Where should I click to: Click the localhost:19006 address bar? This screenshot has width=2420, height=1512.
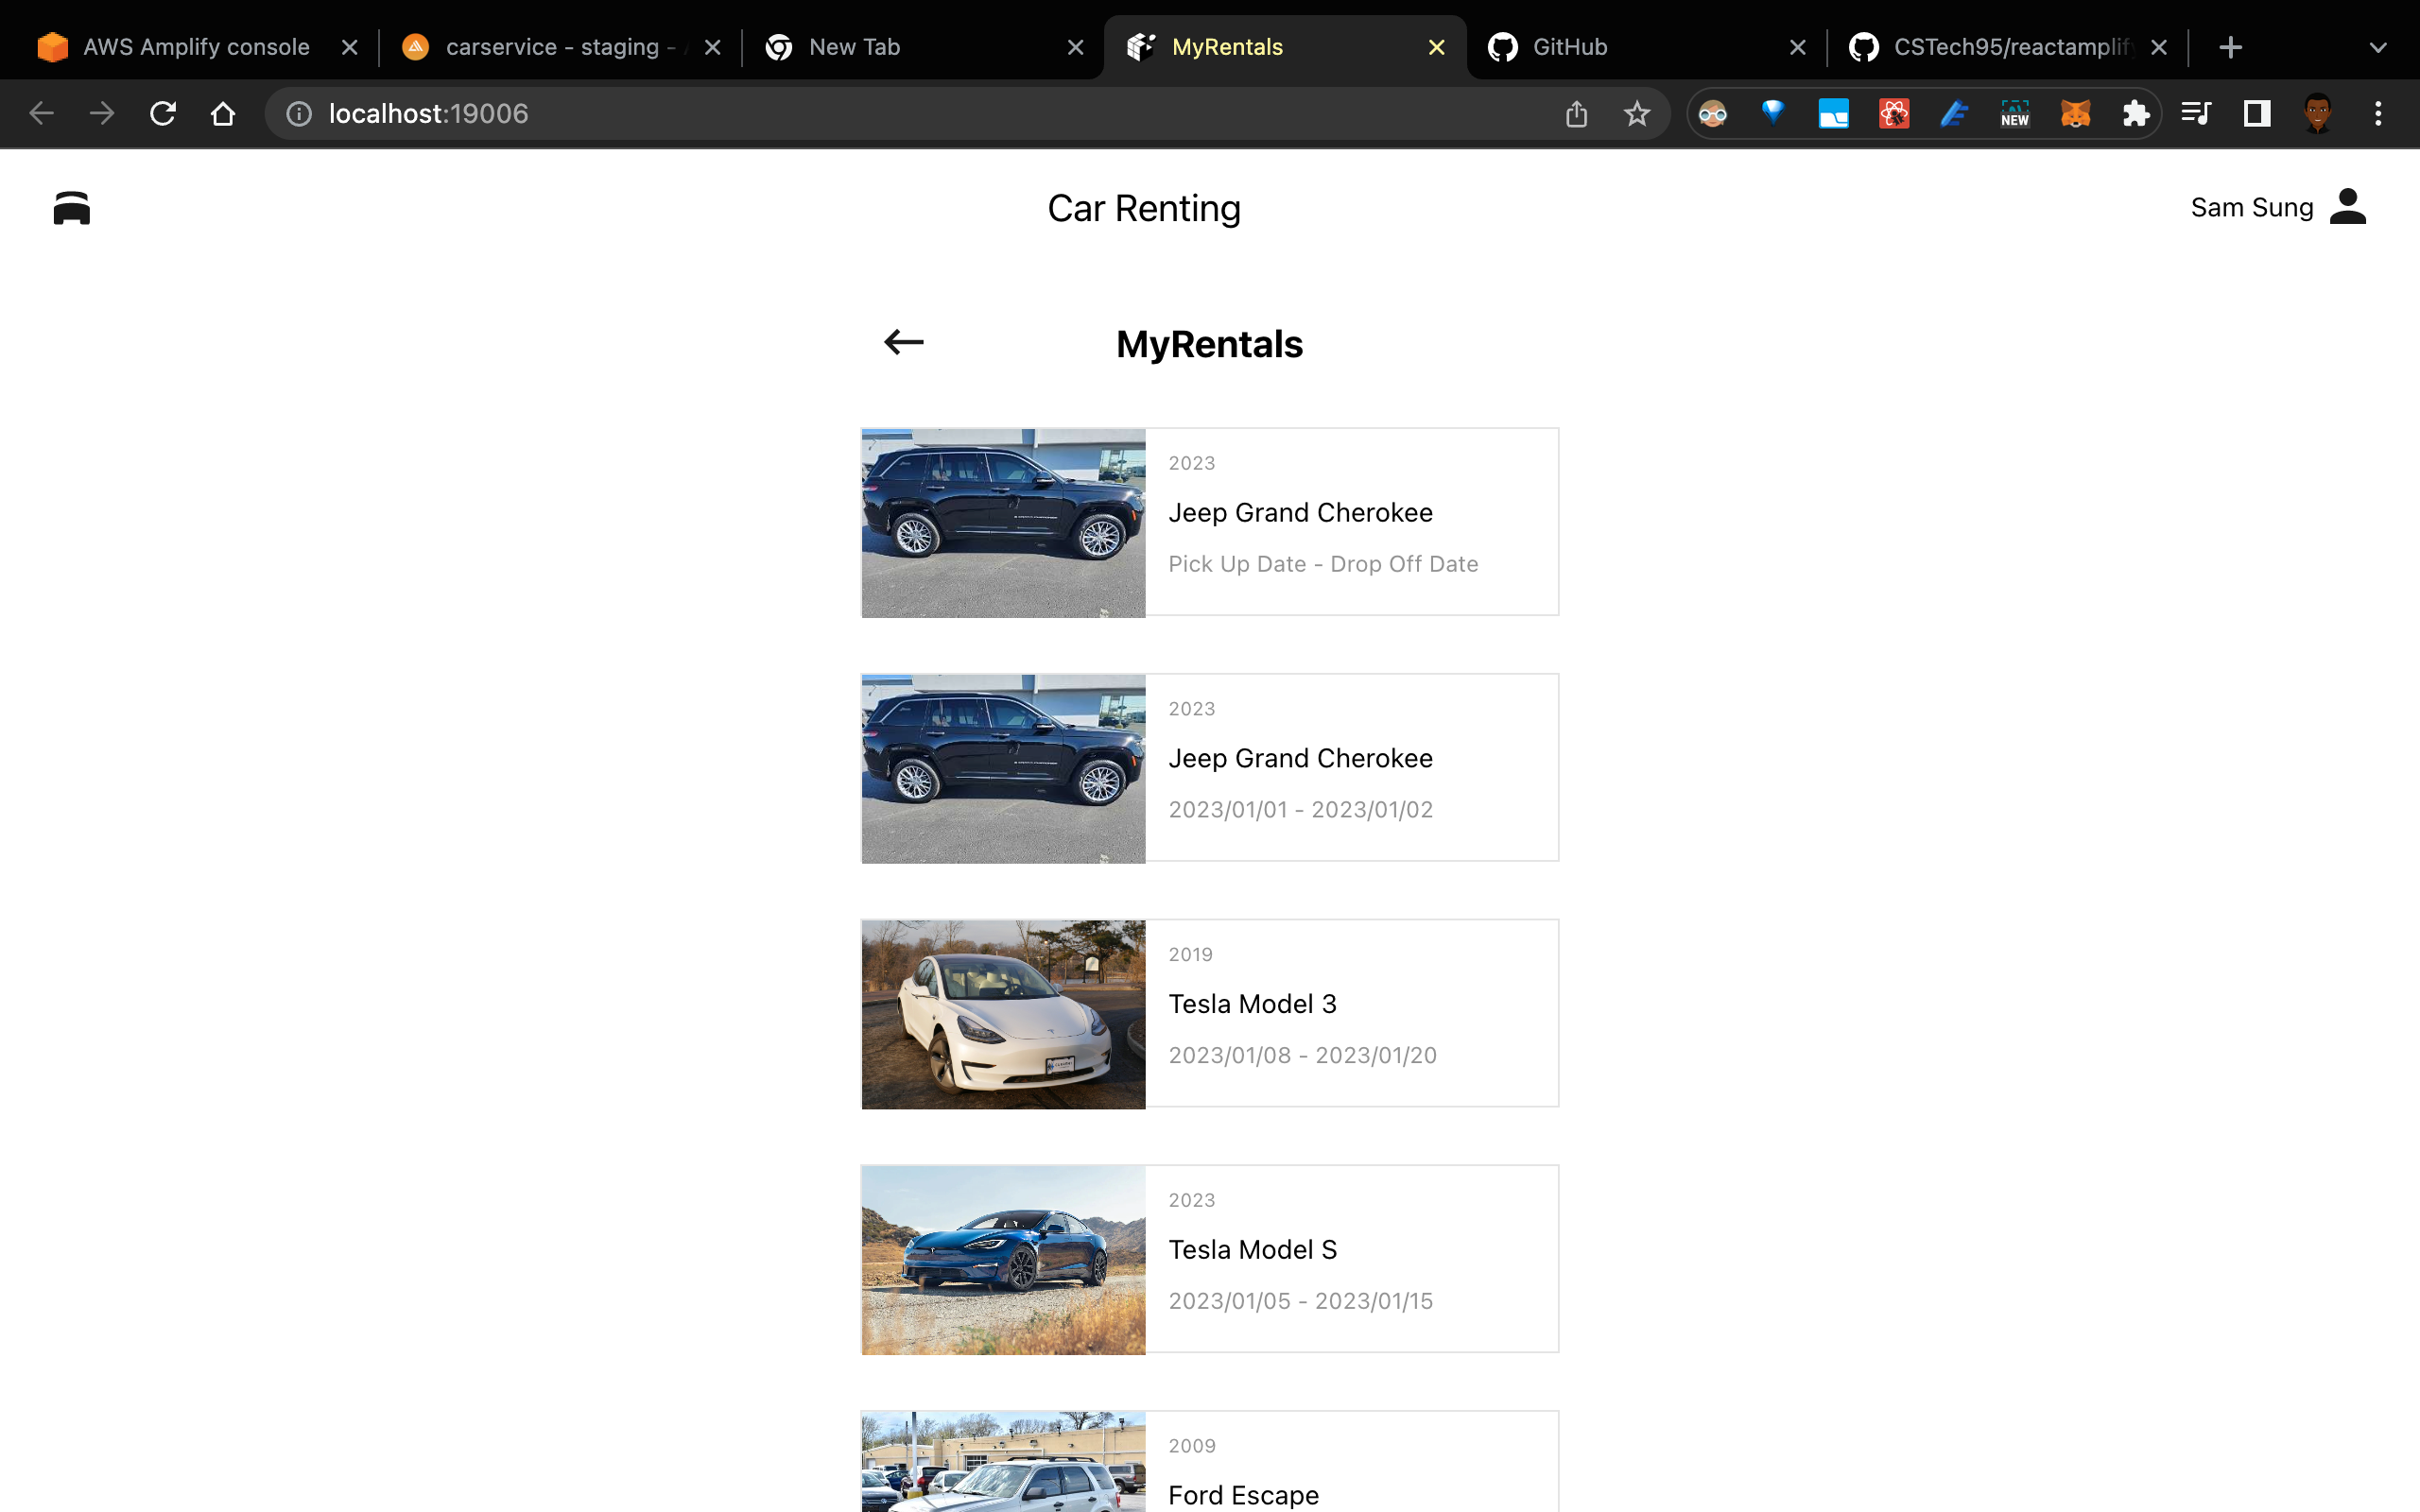coord(430,113)
